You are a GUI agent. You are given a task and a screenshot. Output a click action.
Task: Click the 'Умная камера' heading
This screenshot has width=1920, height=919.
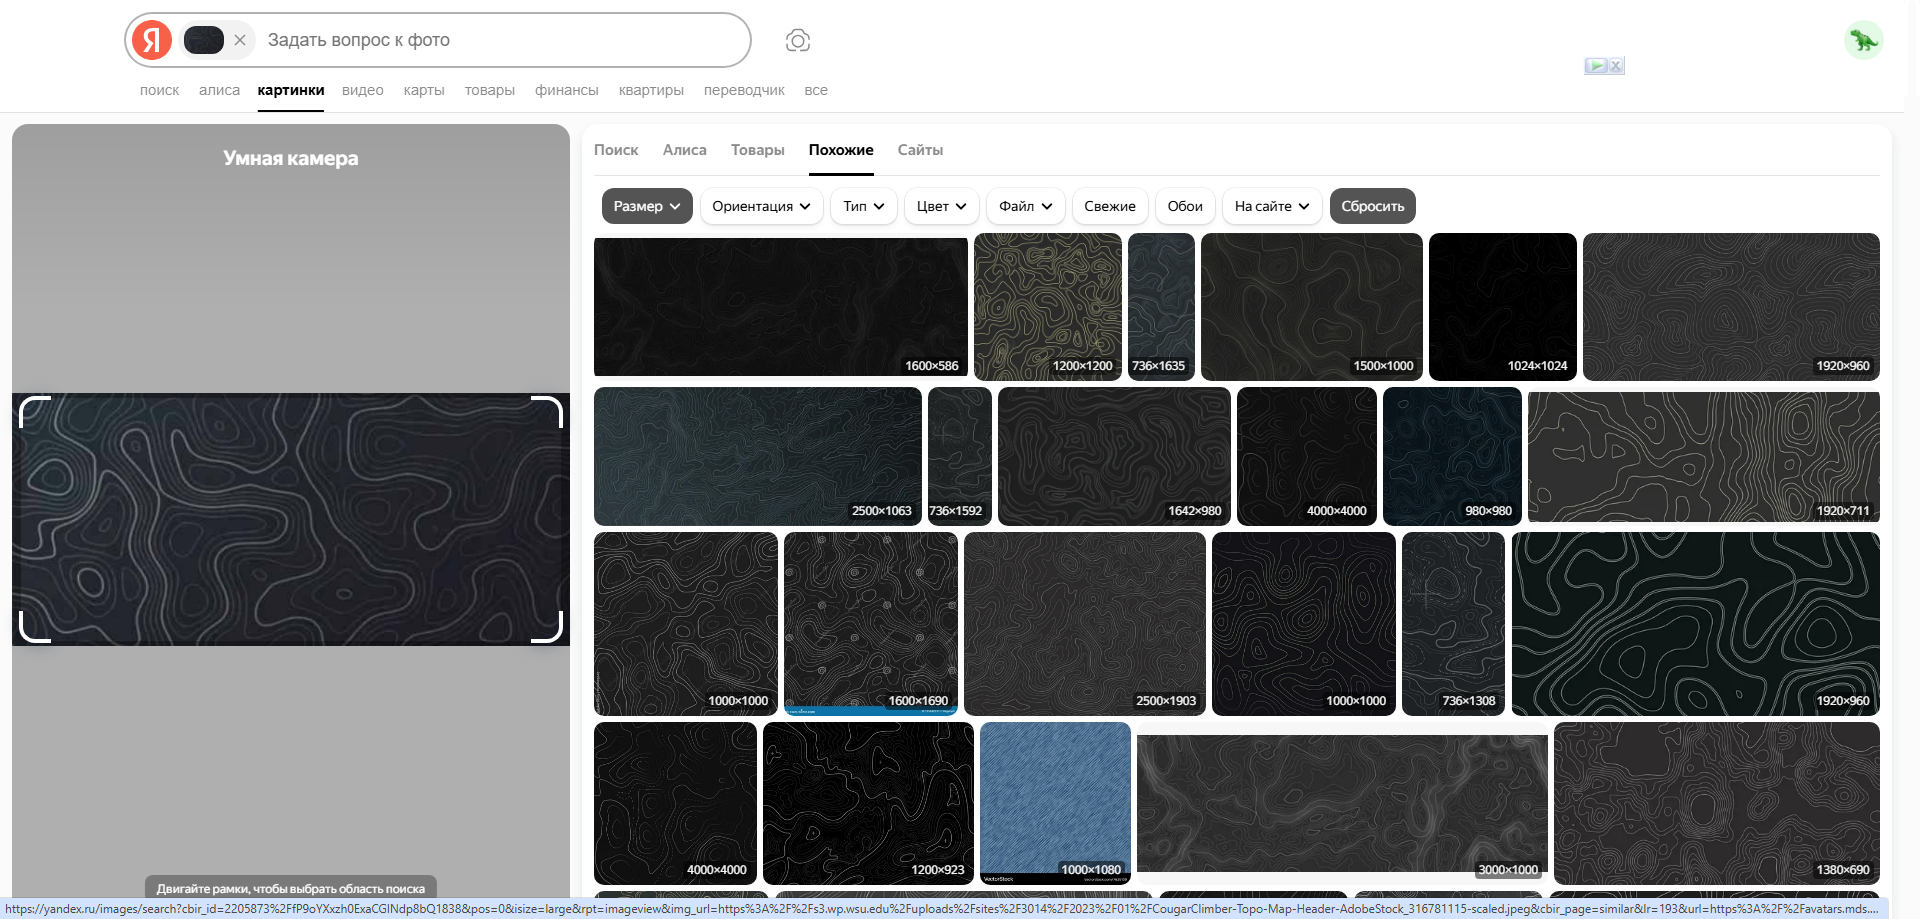pos(291,158)
